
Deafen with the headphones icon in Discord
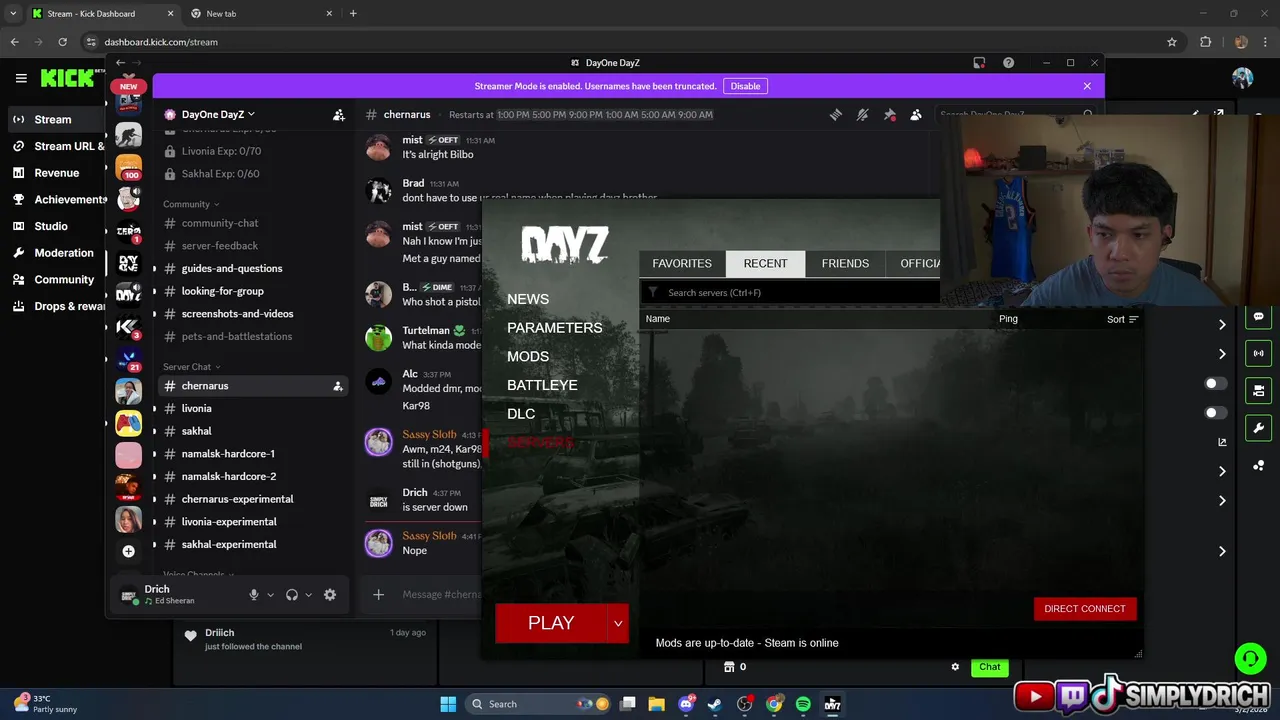tap(292, 594)
